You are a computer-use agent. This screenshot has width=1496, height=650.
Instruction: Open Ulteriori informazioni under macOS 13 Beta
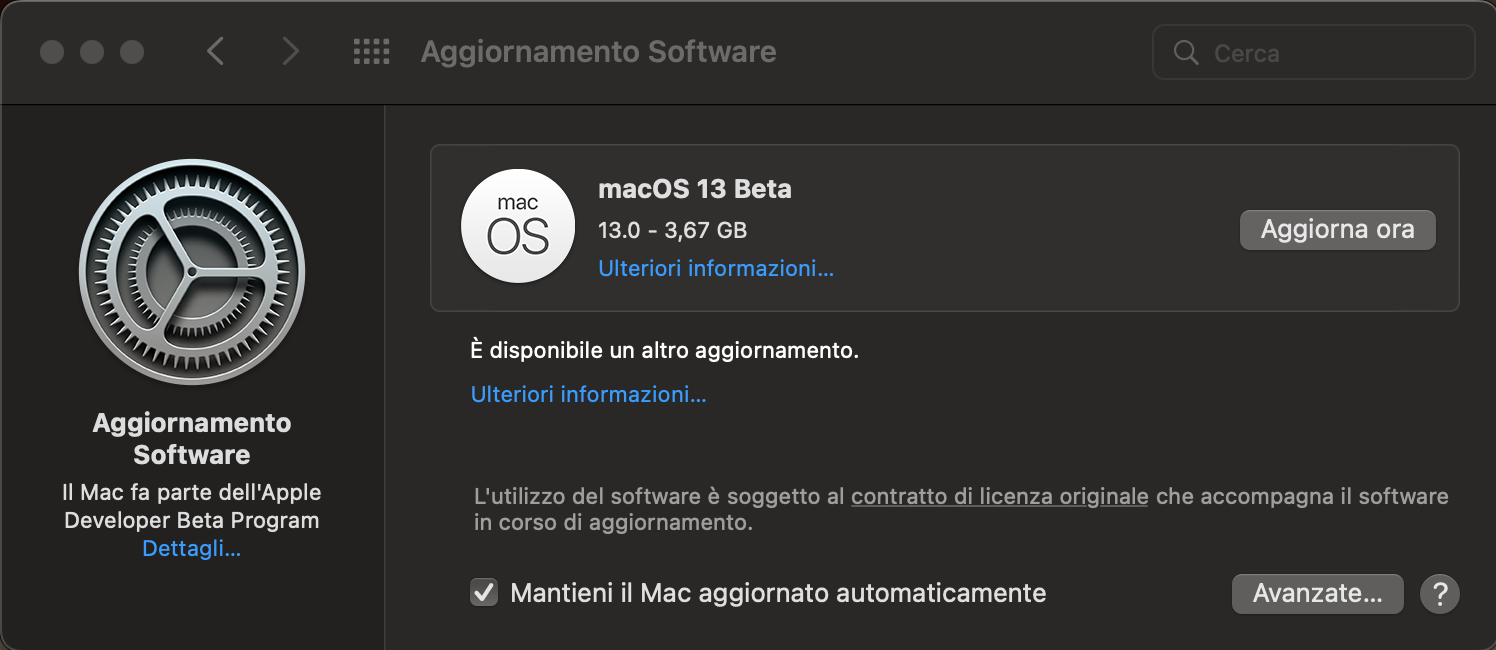pyautogui.click(x=716, y=268)
